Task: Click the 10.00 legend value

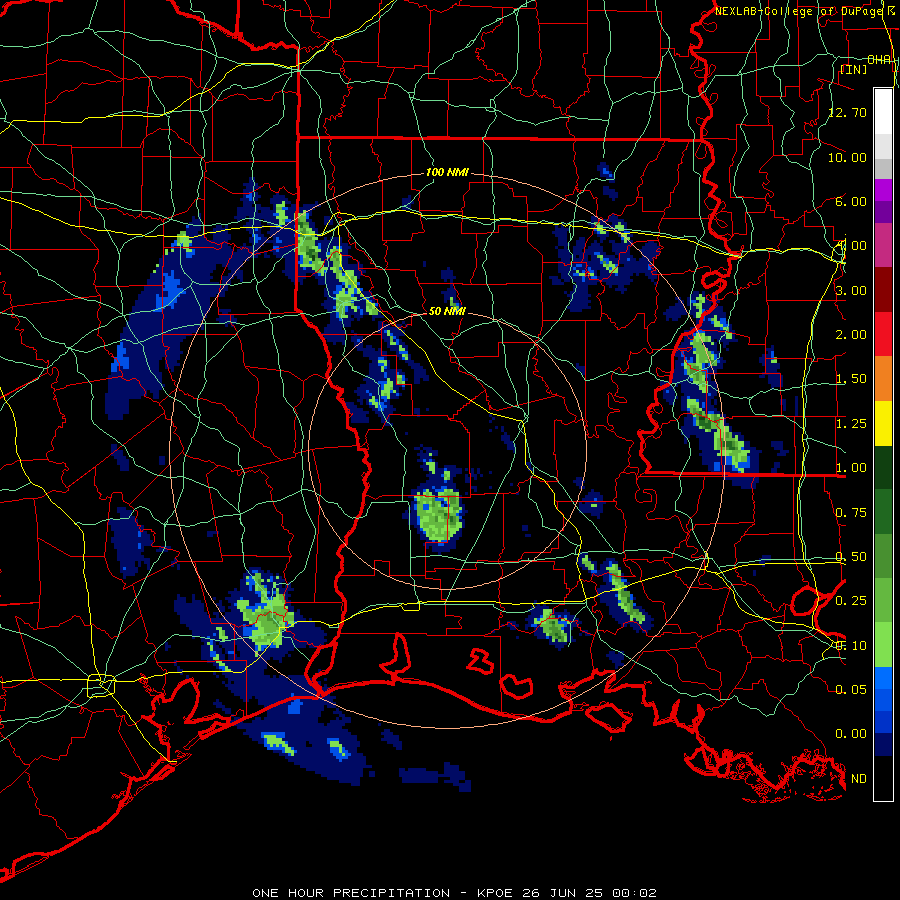Action: (847, 157)
